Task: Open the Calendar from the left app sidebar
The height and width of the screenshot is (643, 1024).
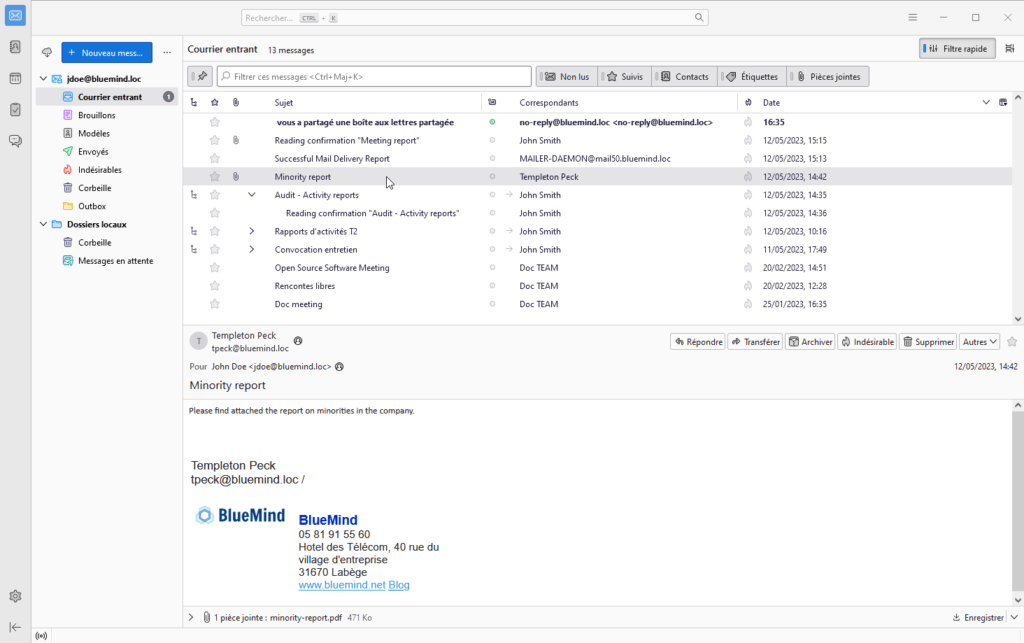Action: coord(15,79)
